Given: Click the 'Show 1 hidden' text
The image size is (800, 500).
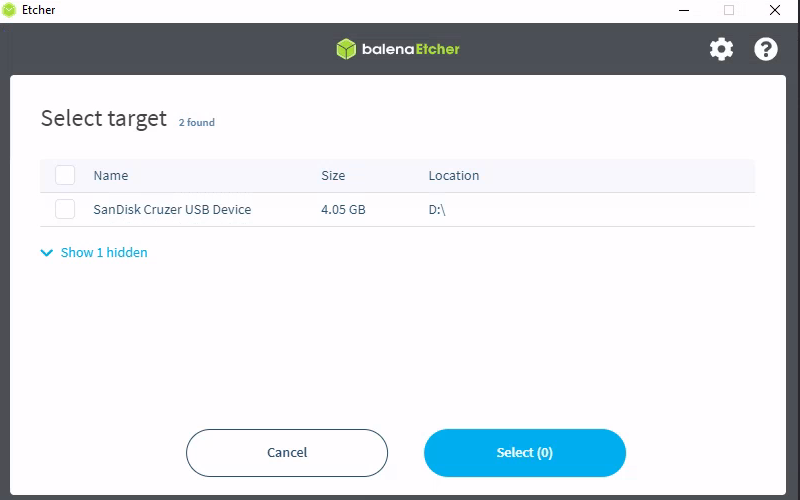Looking at the screenshot, I should click(x=104, y=253).
